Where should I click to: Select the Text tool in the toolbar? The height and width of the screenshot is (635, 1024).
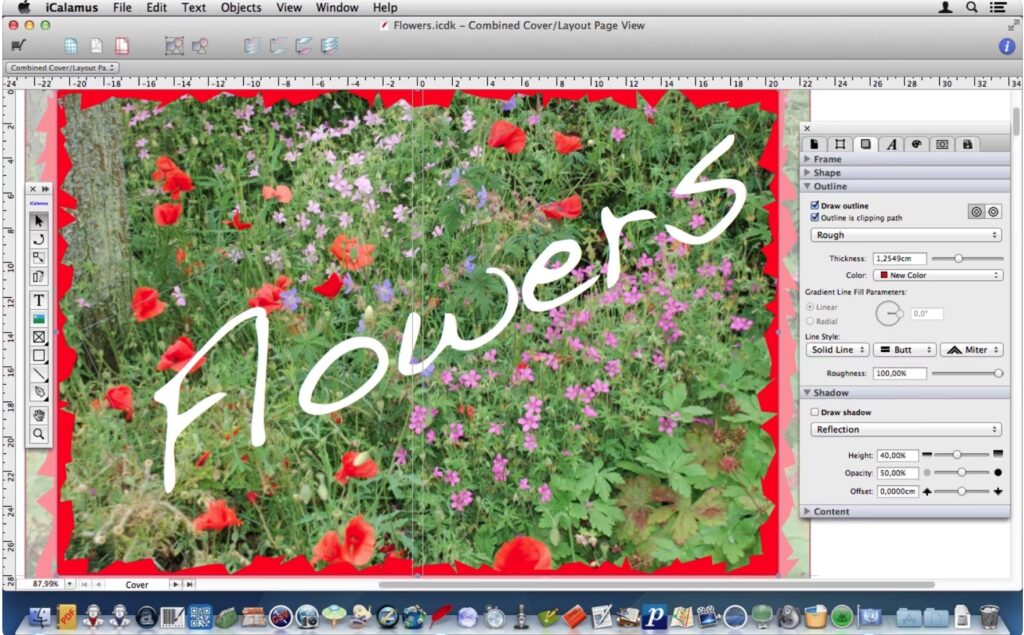(x=39, y=300)
